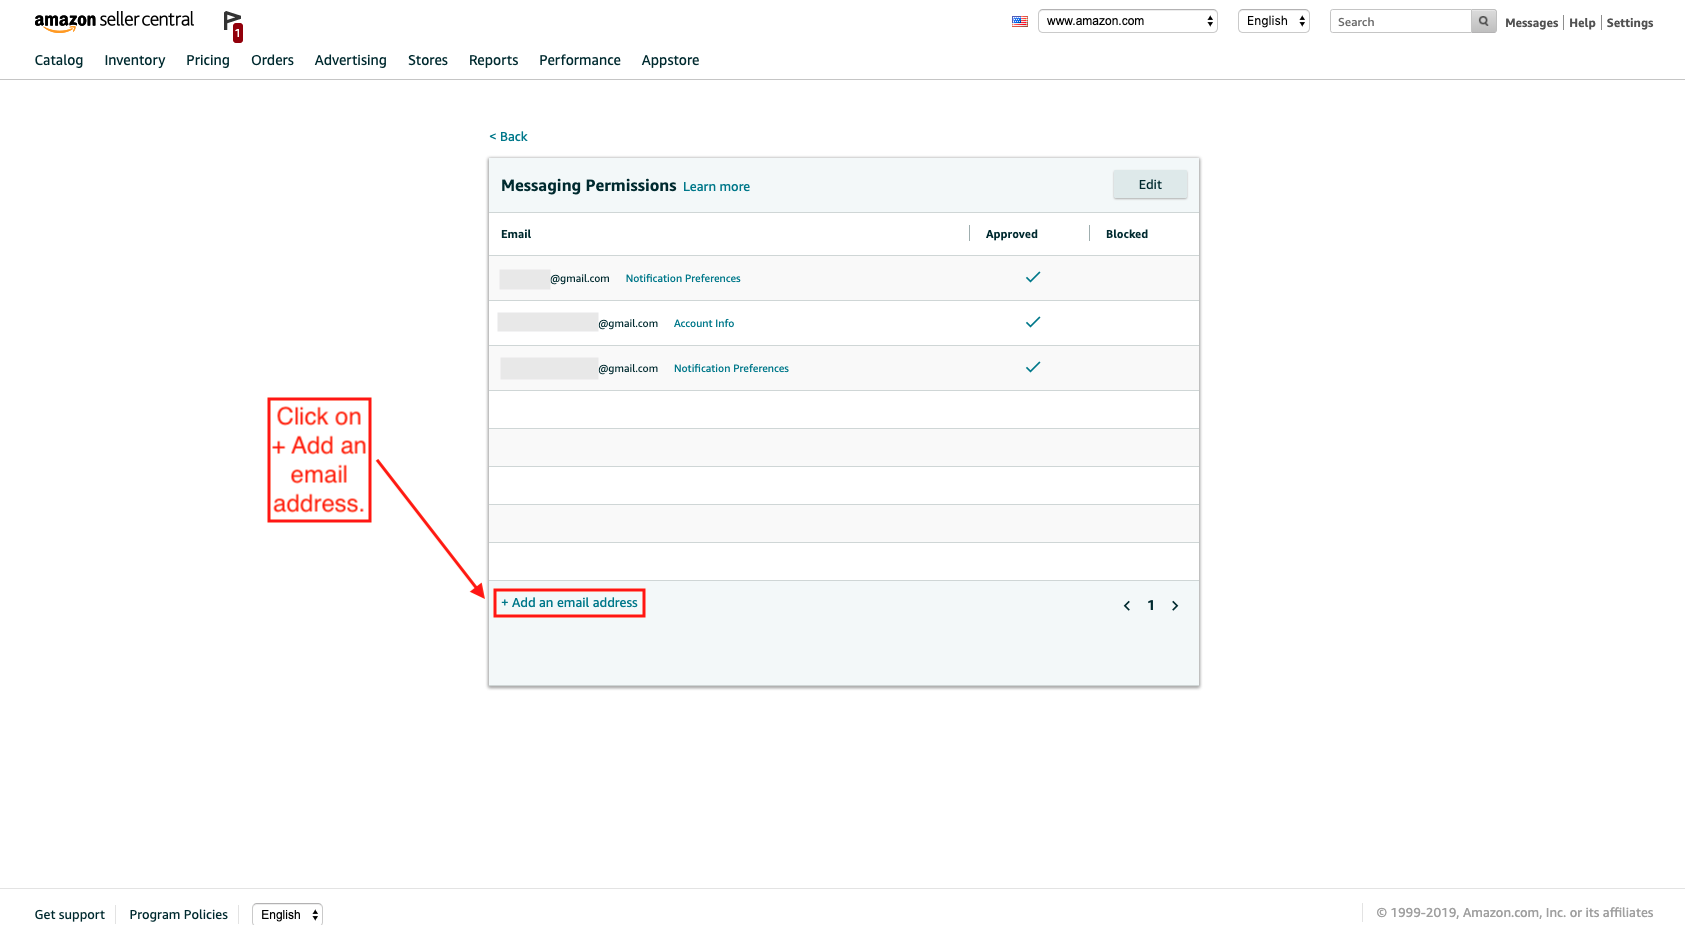Go back using the Back link
Viewport: 1685px width, 925px height.
[508, 137]
